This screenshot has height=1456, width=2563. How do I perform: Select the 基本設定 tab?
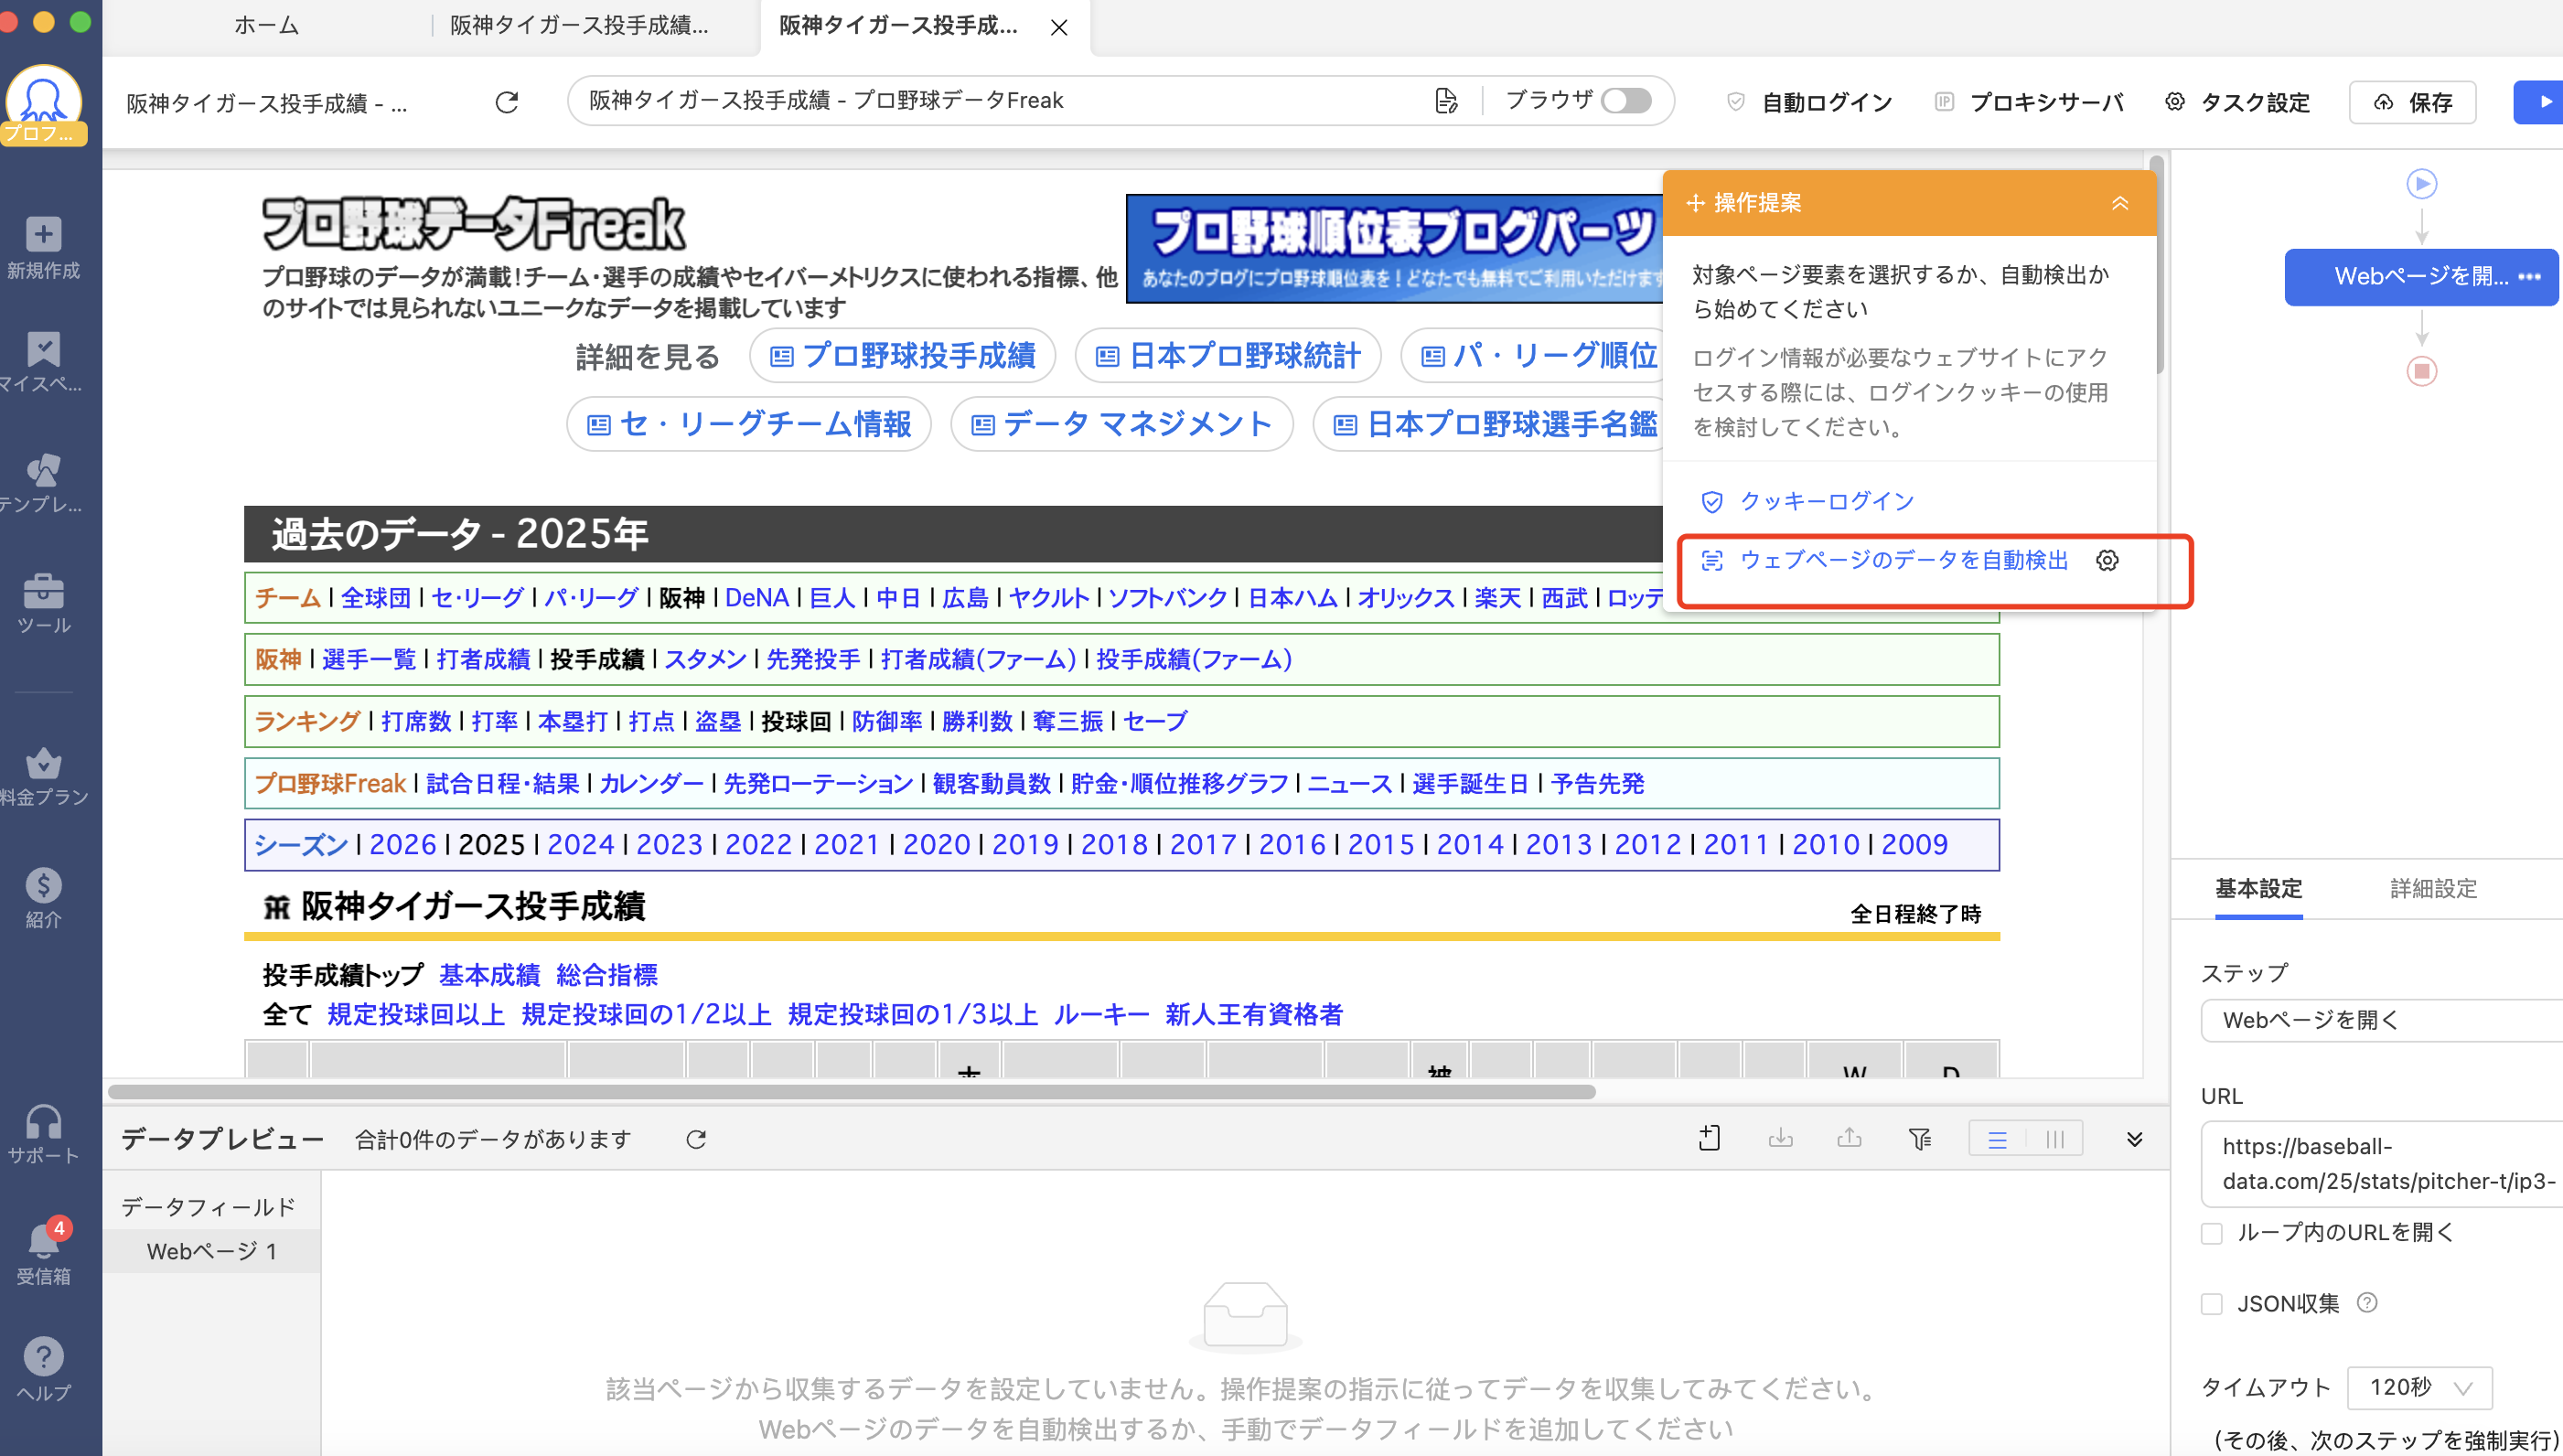click(x=2258, y=888)
